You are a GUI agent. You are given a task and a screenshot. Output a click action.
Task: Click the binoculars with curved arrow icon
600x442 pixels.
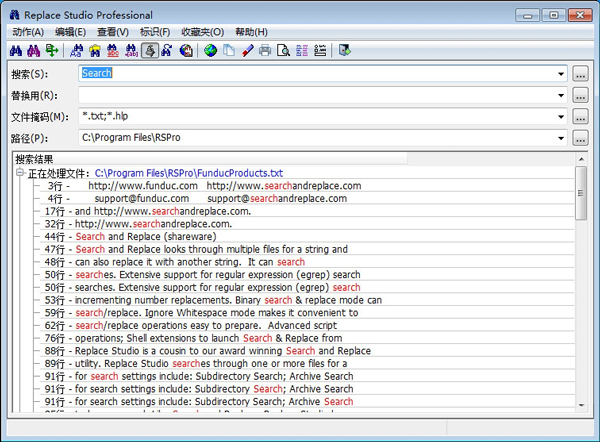pyautogui.click(x=166, y=51)
